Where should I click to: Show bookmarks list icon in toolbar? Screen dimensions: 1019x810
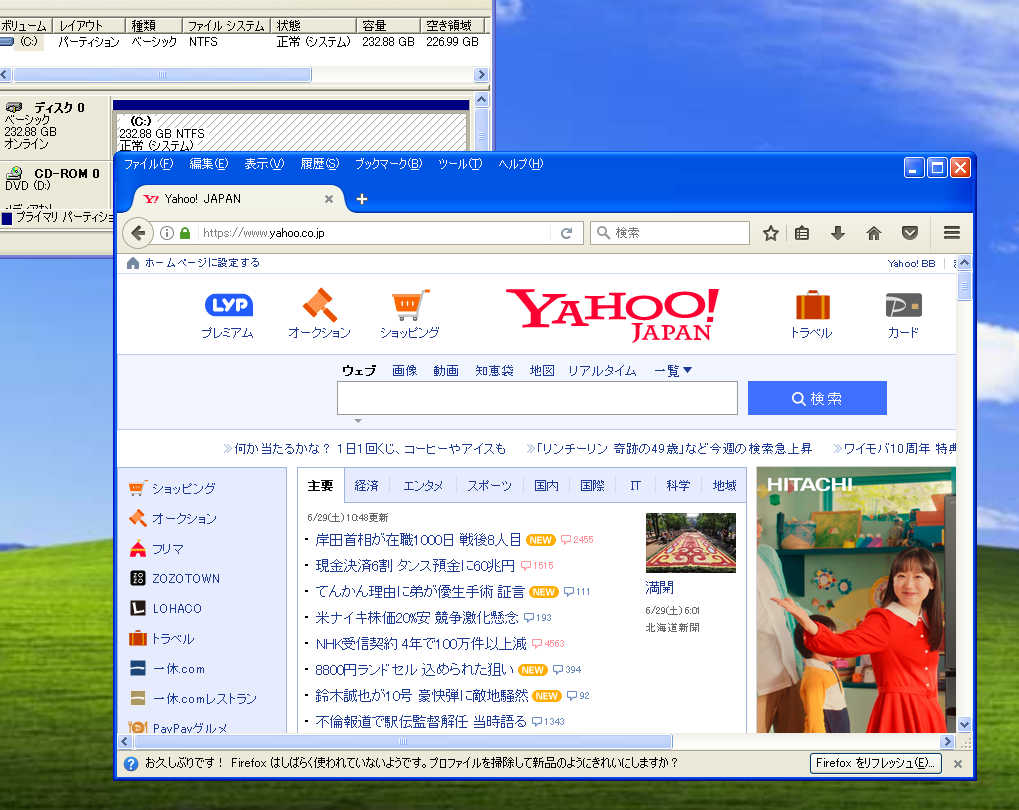tap(802, 233)
